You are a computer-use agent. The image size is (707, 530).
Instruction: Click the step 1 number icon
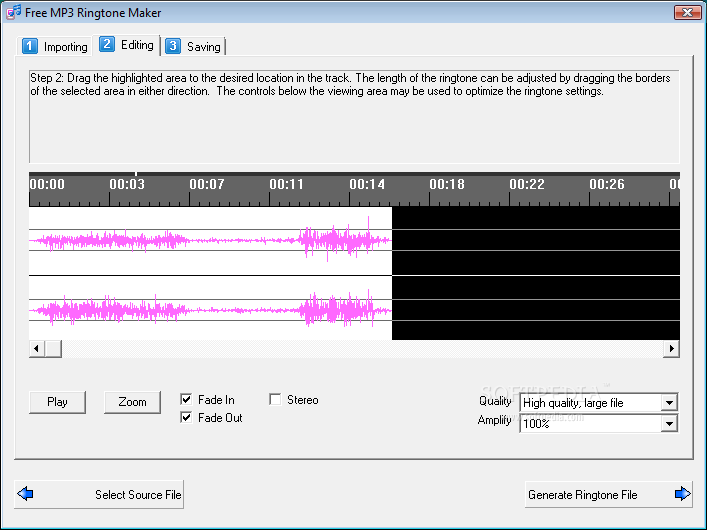tap(30, 46)
